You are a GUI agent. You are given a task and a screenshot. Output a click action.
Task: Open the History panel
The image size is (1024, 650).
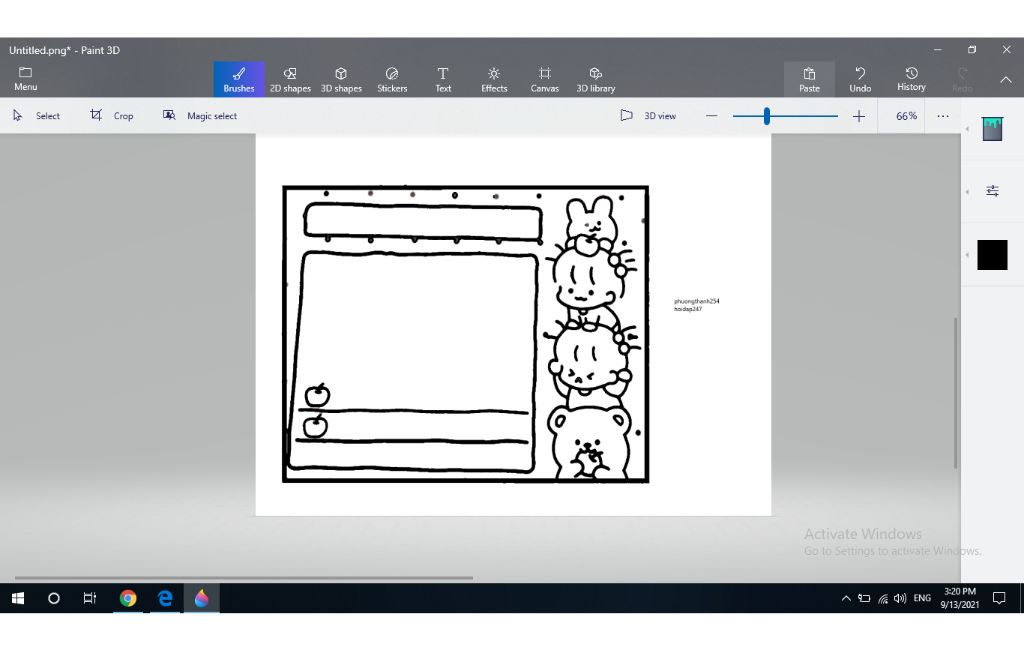(911, 80)
